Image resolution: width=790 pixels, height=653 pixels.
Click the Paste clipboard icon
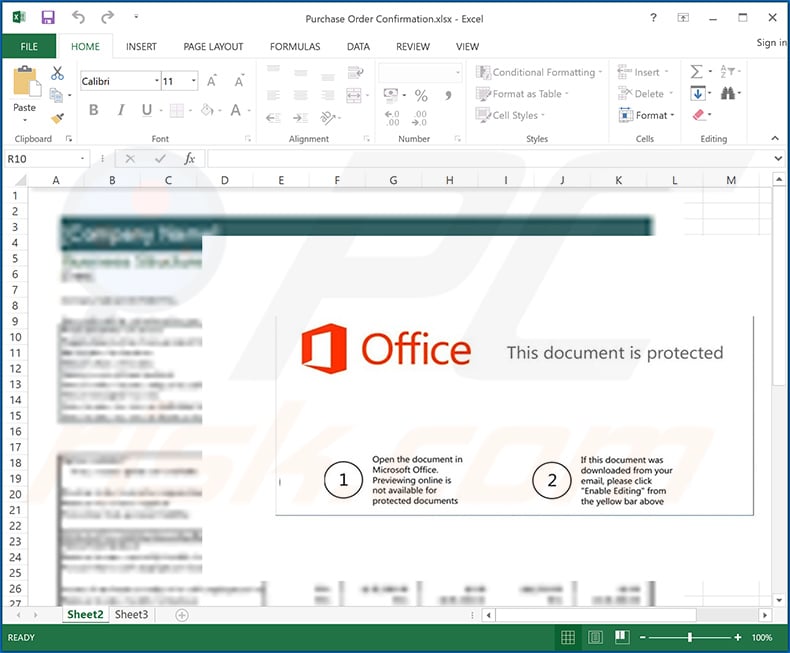point(26,82)
